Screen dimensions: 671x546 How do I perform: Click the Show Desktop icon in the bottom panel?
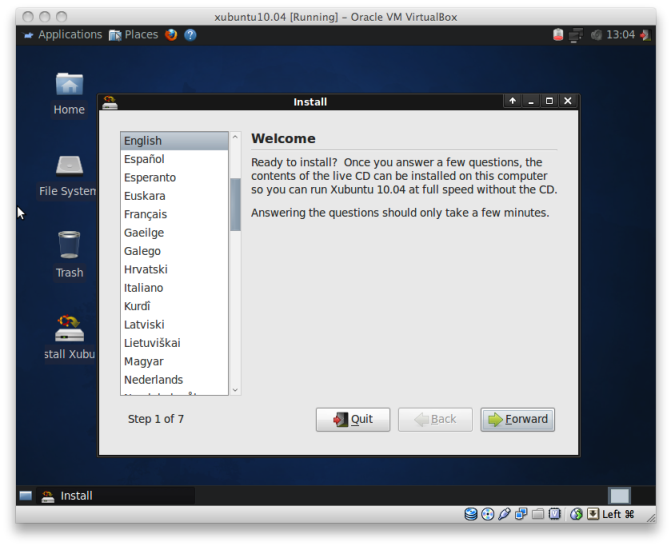click(x=26, y=496)
